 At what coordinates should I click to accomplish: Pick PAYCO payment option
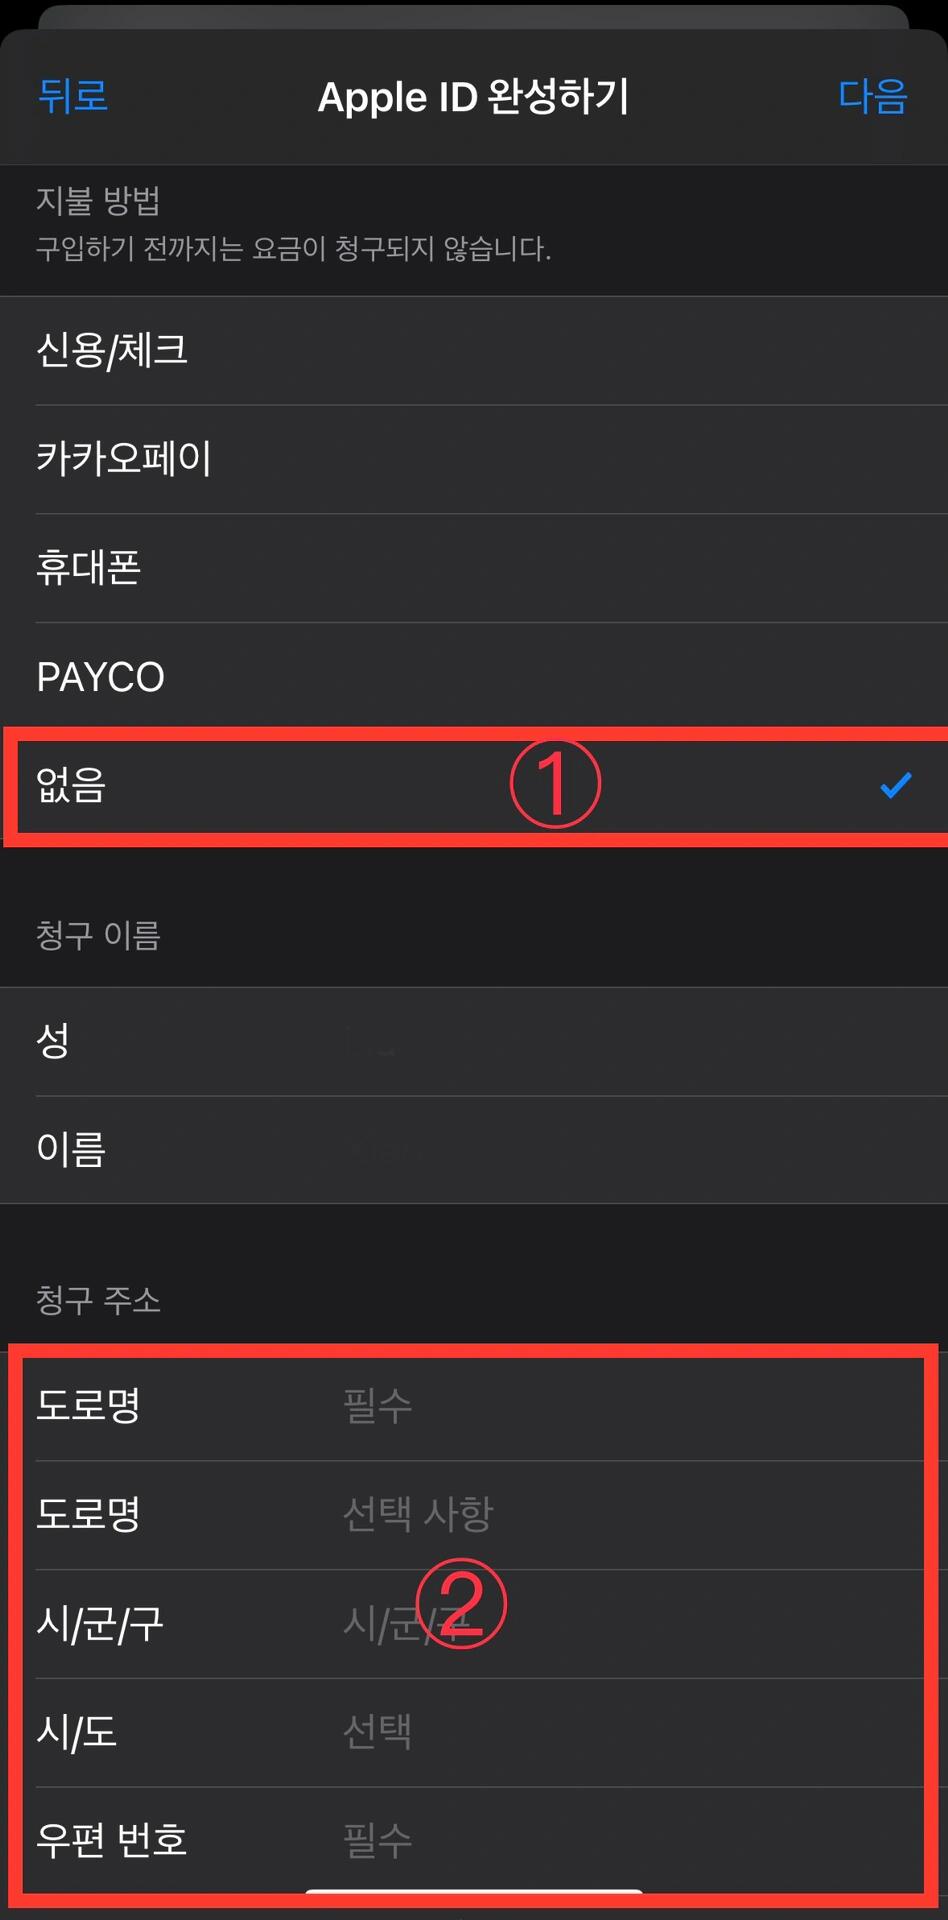coord(474,678)
